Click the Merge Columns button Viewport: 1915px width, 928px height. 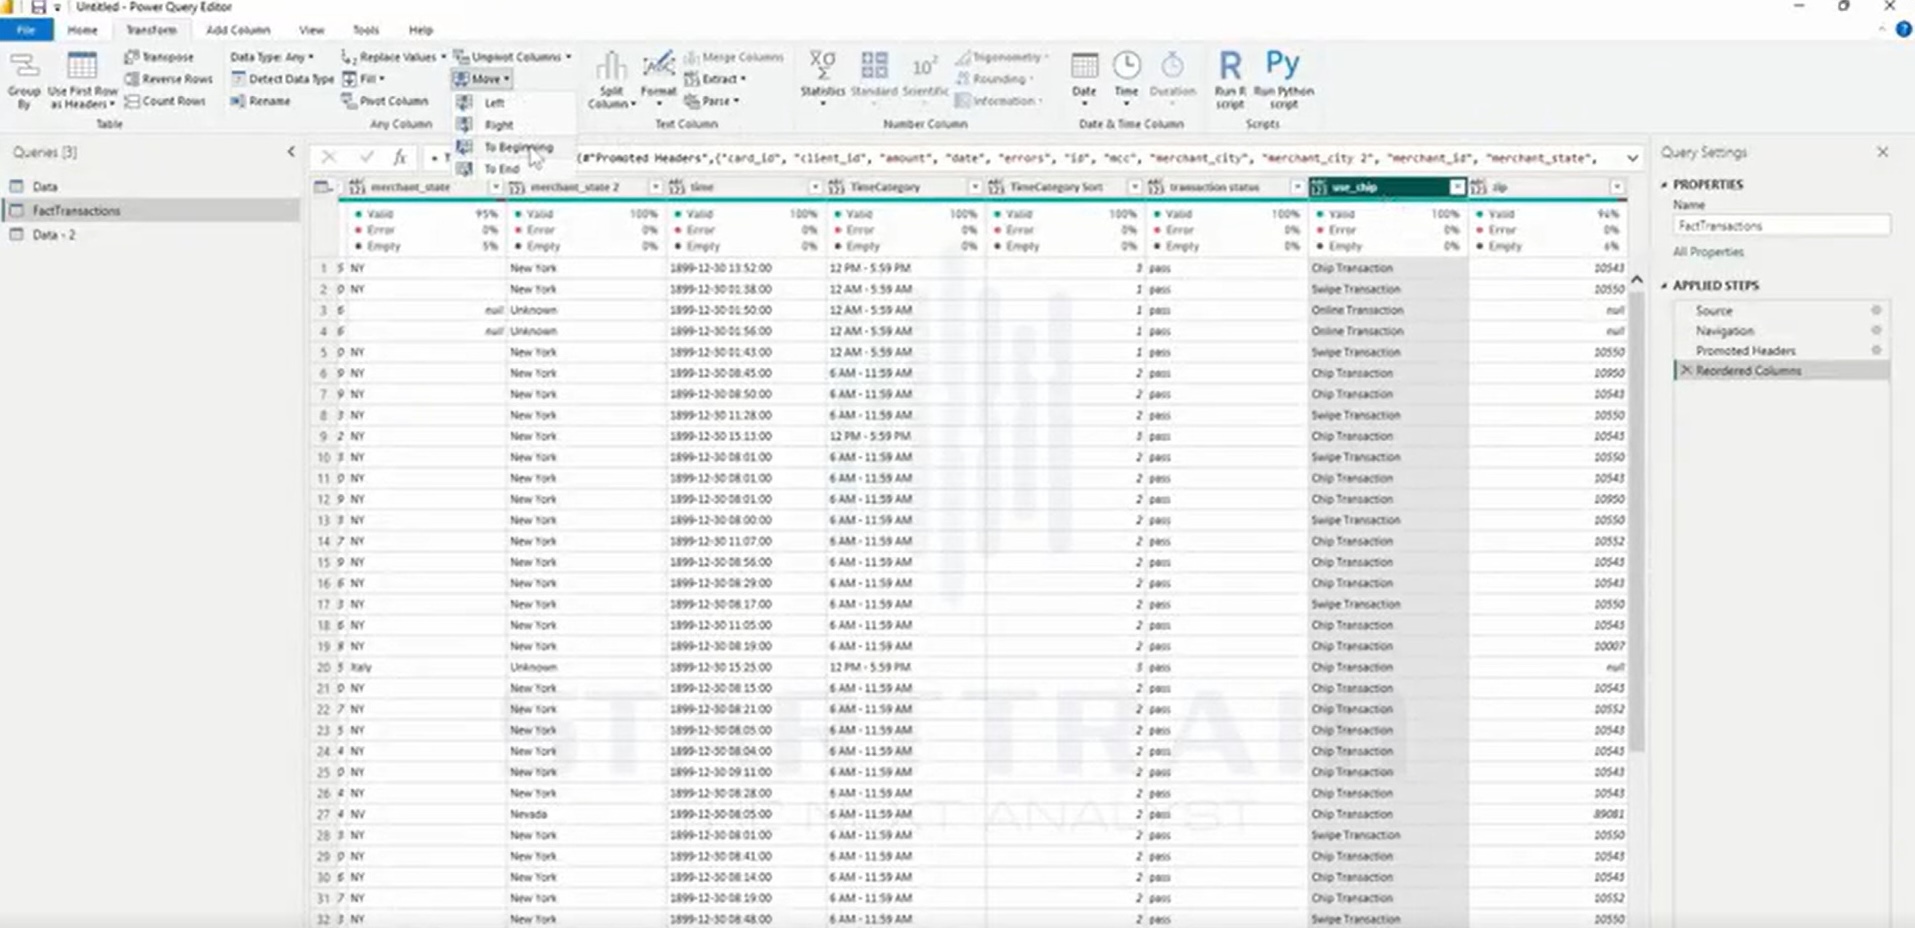pos(734,57)
